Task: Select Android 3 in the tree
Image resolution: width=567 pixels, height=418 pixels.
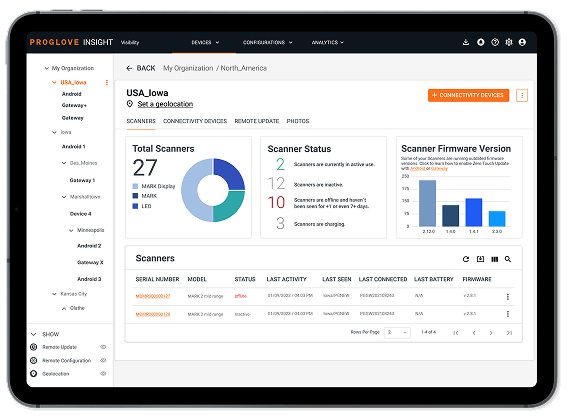Action: (x=89, y=279)
